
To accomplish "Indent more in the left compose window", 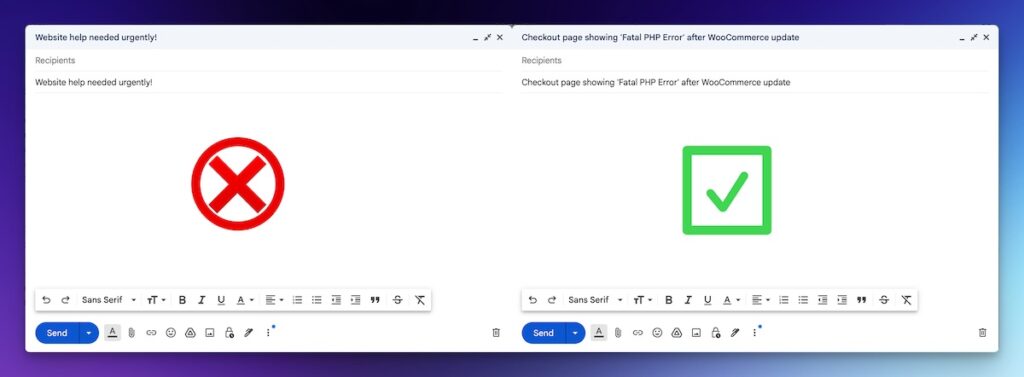I will coord(355,300).
